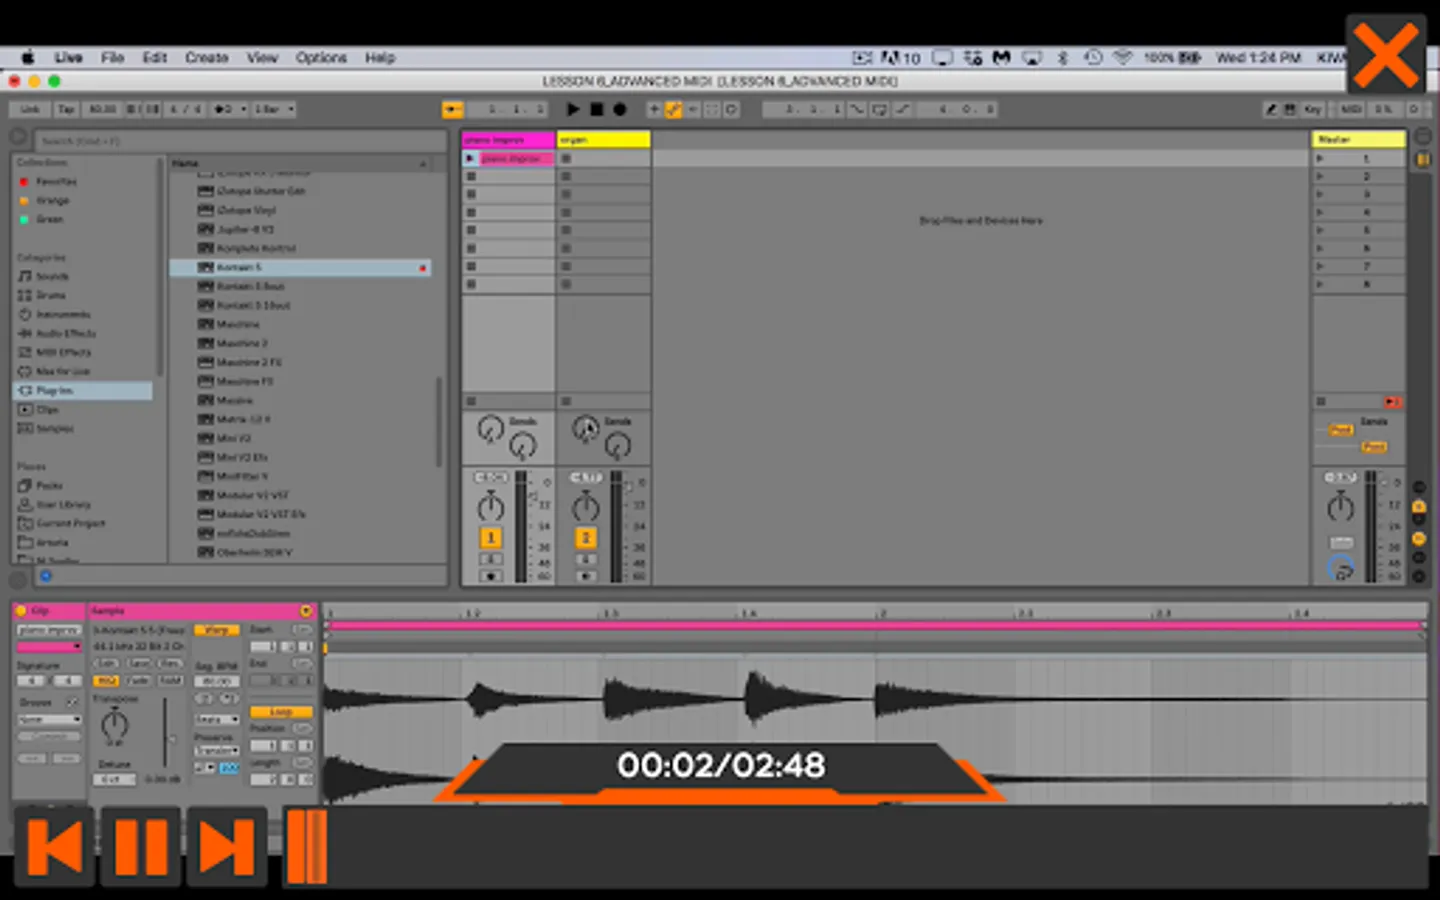The image size is (1440, 900).
Task: Click the transport Play button
Action: 573,109
